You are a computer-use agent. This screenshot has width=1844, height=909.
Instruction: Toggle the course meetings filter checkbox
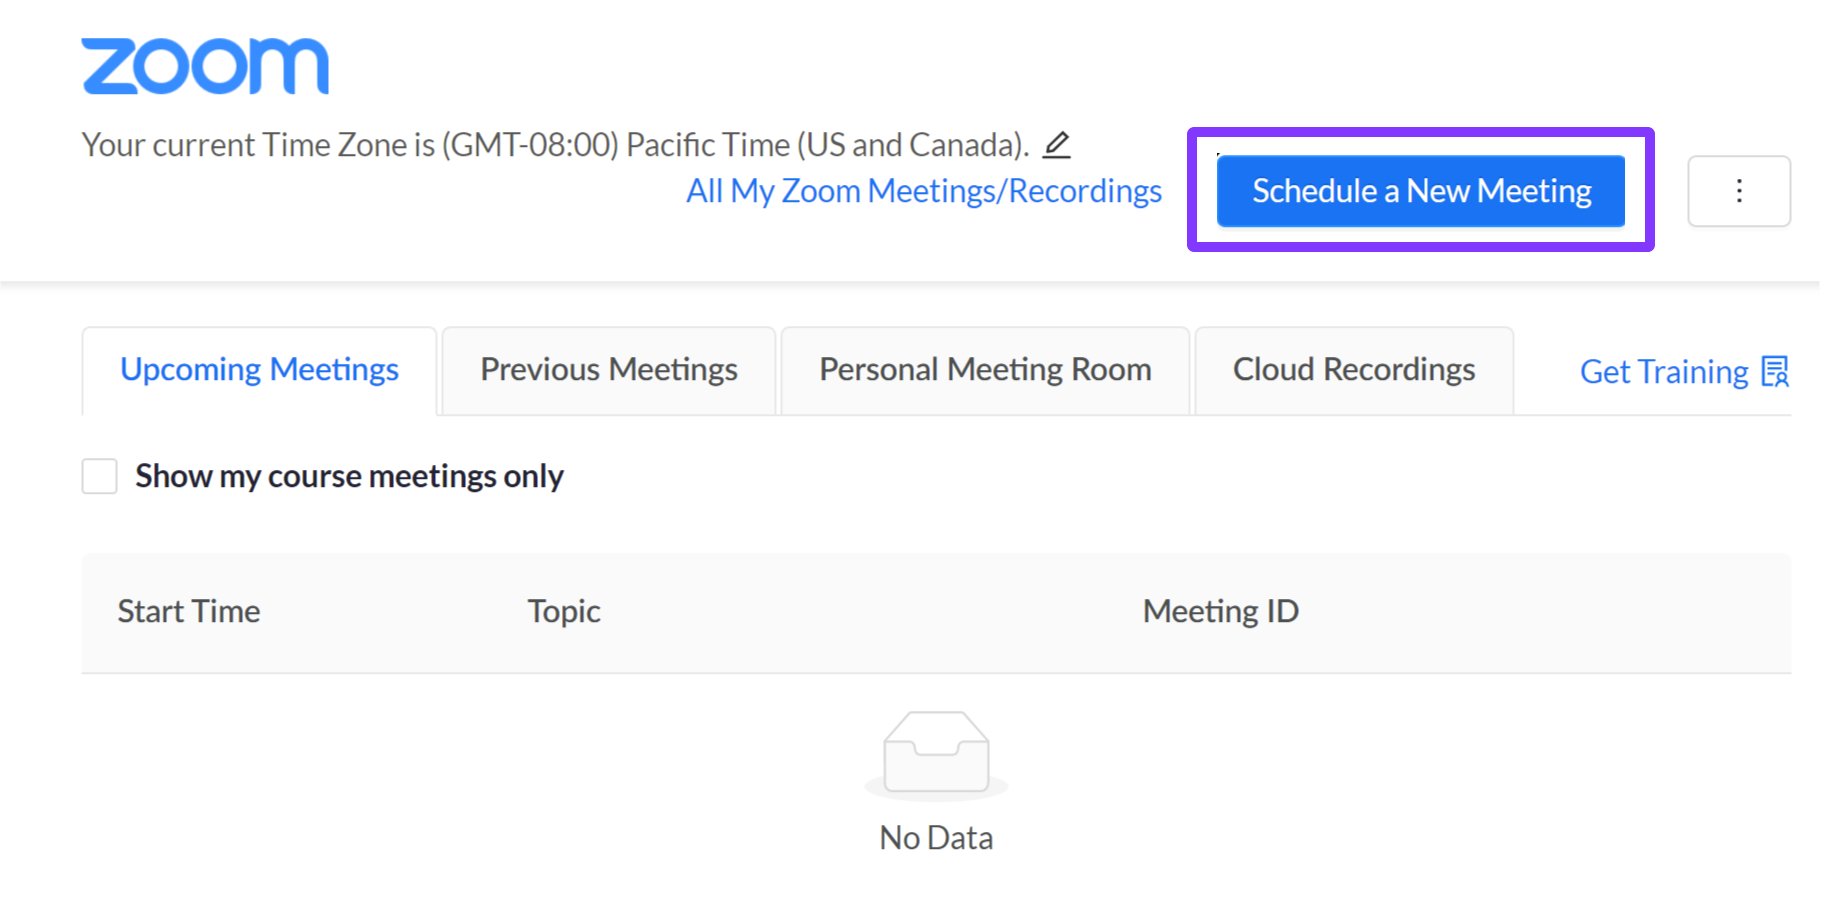coord(99,476)
